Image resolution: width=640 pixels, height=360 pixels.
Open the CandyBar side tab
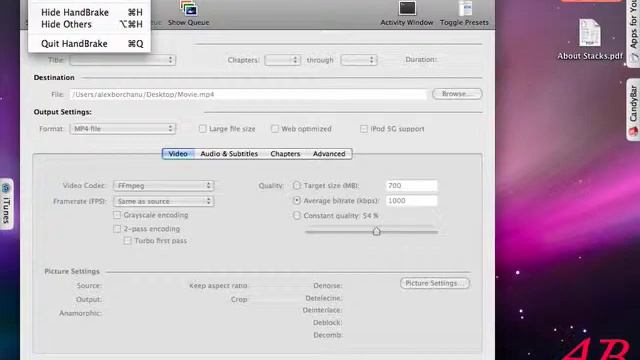(x=633, y=109)
